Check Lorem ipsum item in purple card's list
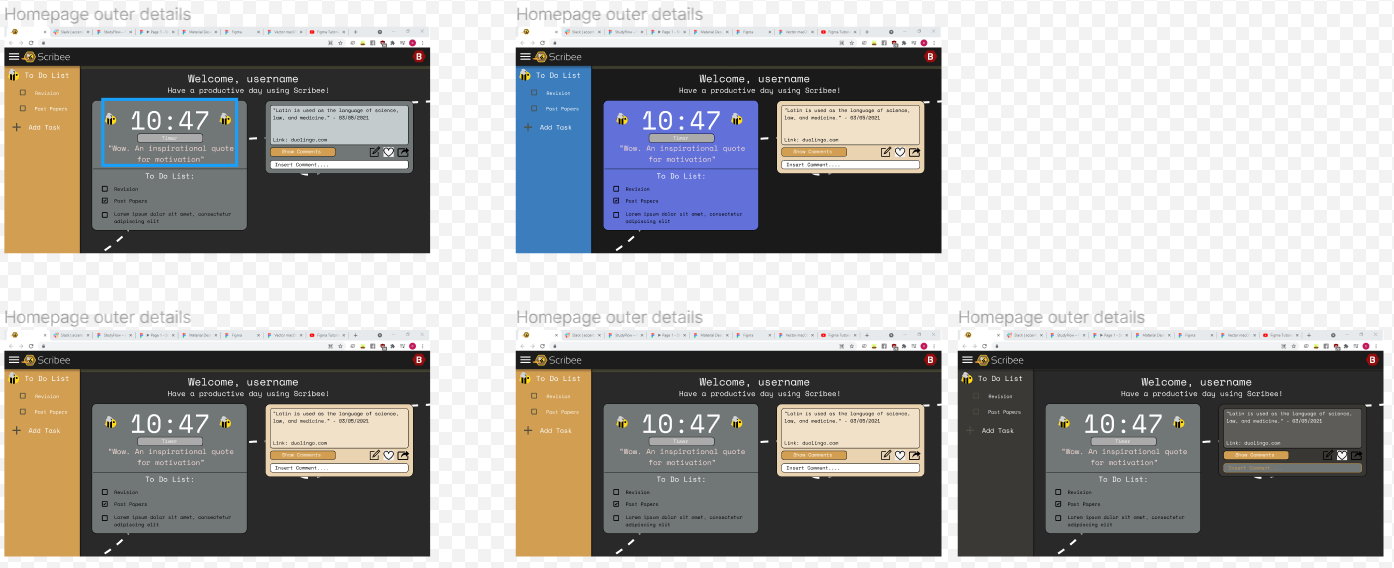Image resolution: width=1394 pixels, height=568 pixels. [x=616, y=214]
